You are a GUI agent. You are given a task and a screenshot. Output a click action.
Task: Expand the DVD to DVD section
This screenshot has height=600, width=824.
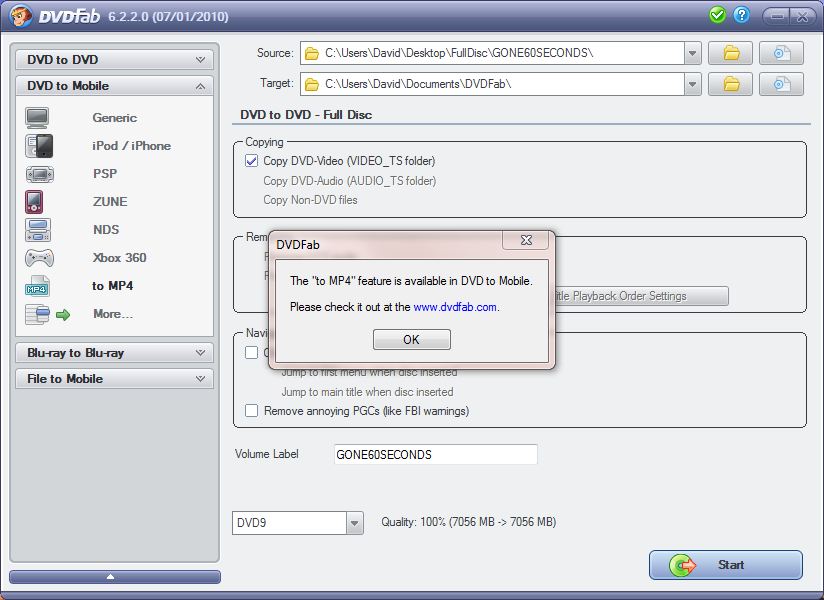tap(115, 59)
